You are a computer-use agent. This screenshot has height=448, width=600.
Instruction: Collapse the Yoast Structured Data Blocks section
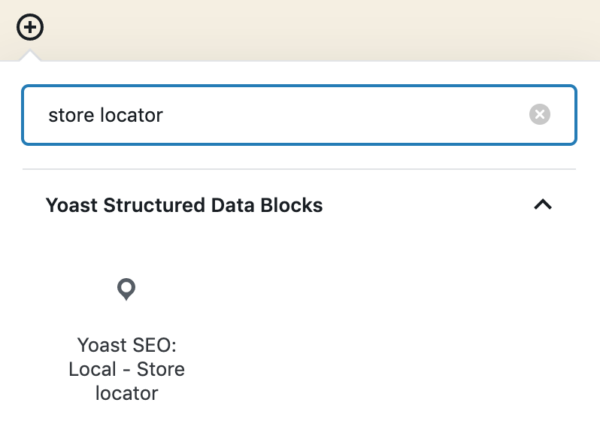[543, 205]
